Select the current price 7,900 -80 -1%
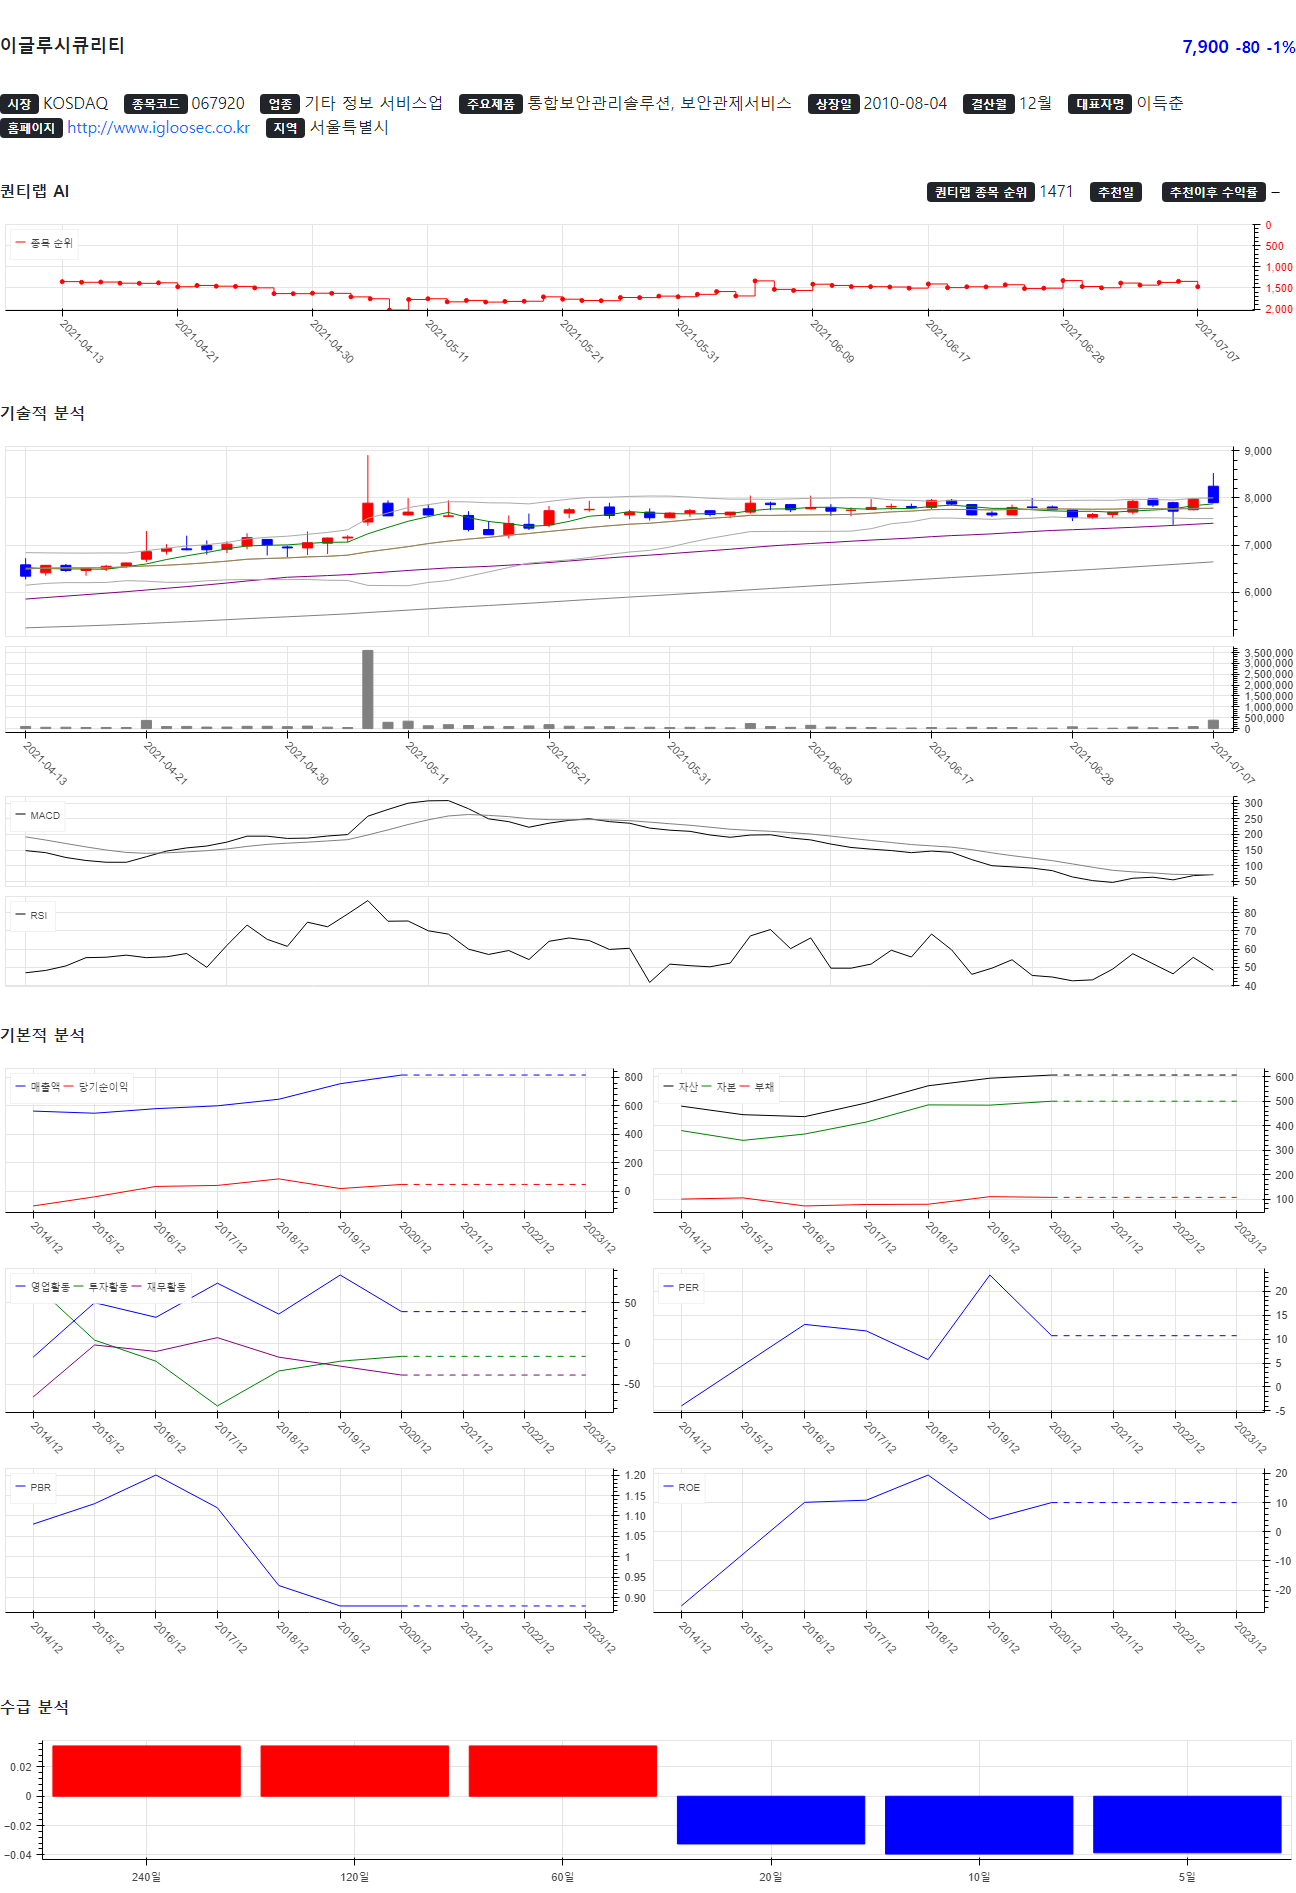The image size is (1296, 1893). (1238, 47)
